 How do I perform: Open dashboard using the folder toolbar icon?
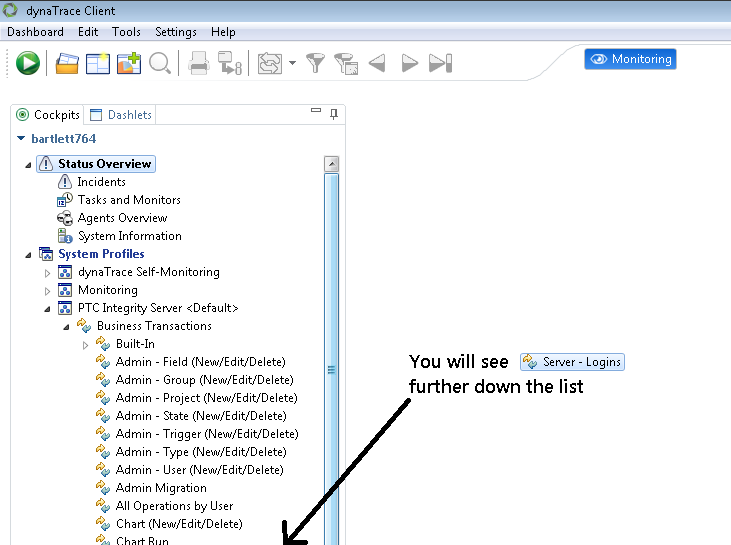point(67,64)
